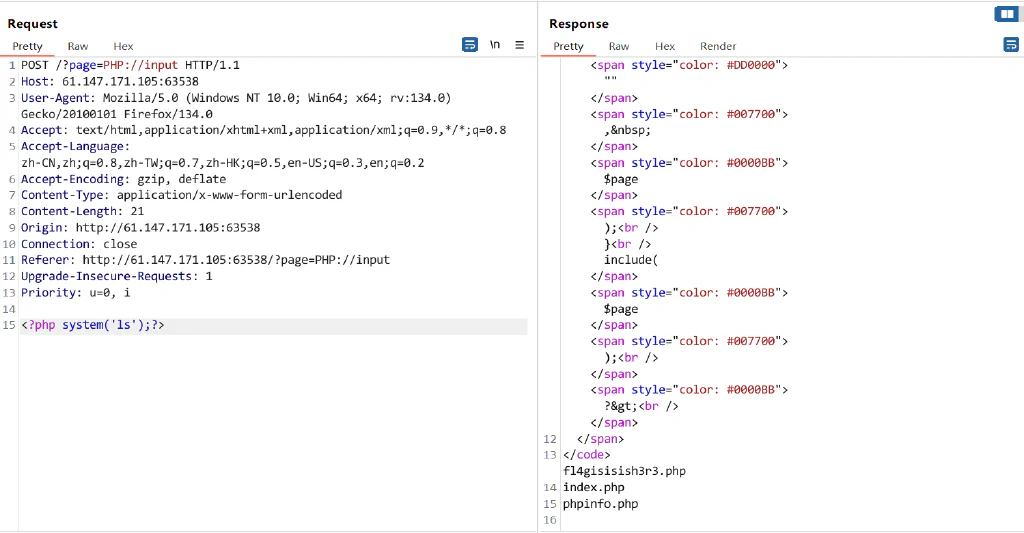Viewport: 1024px width, 533px height.
Task: Click the Referer header line
Action: click(x=205, y=259)
